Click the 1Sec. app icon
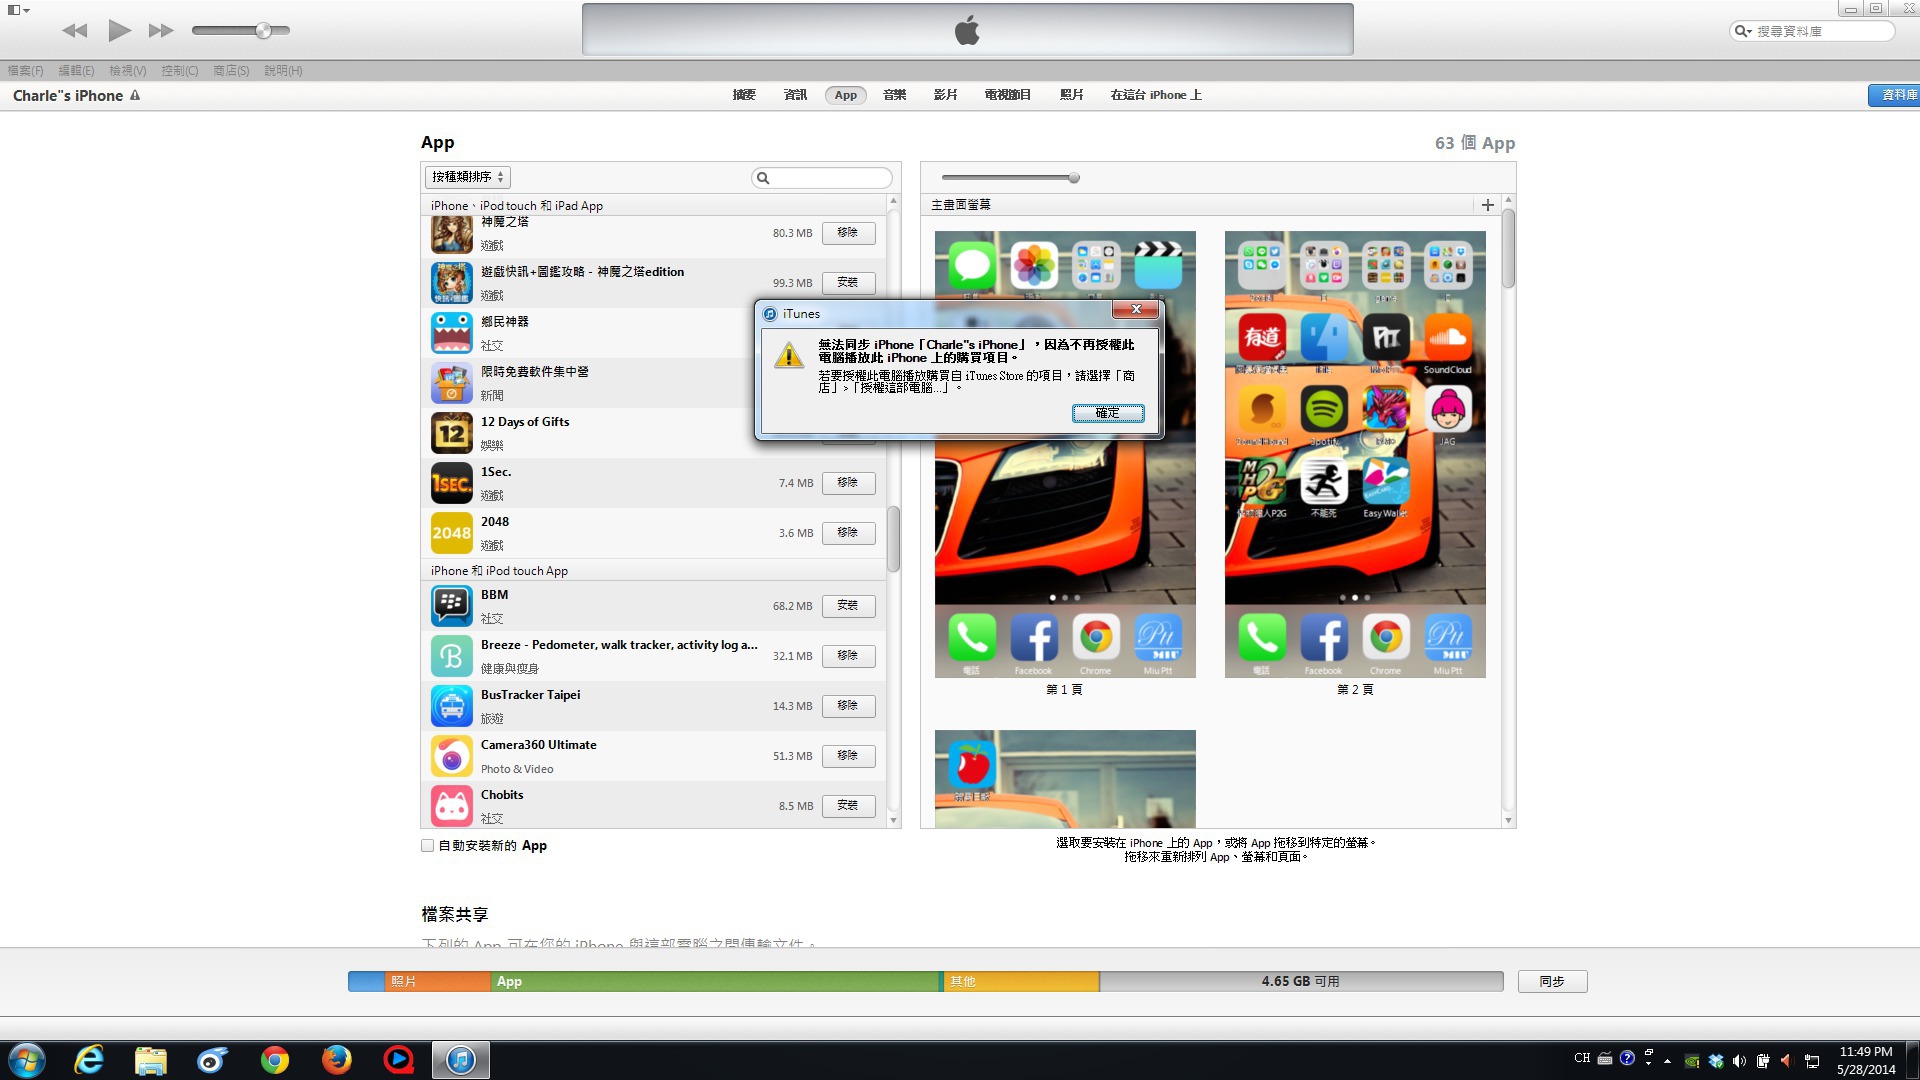 [x=452, y=483]
